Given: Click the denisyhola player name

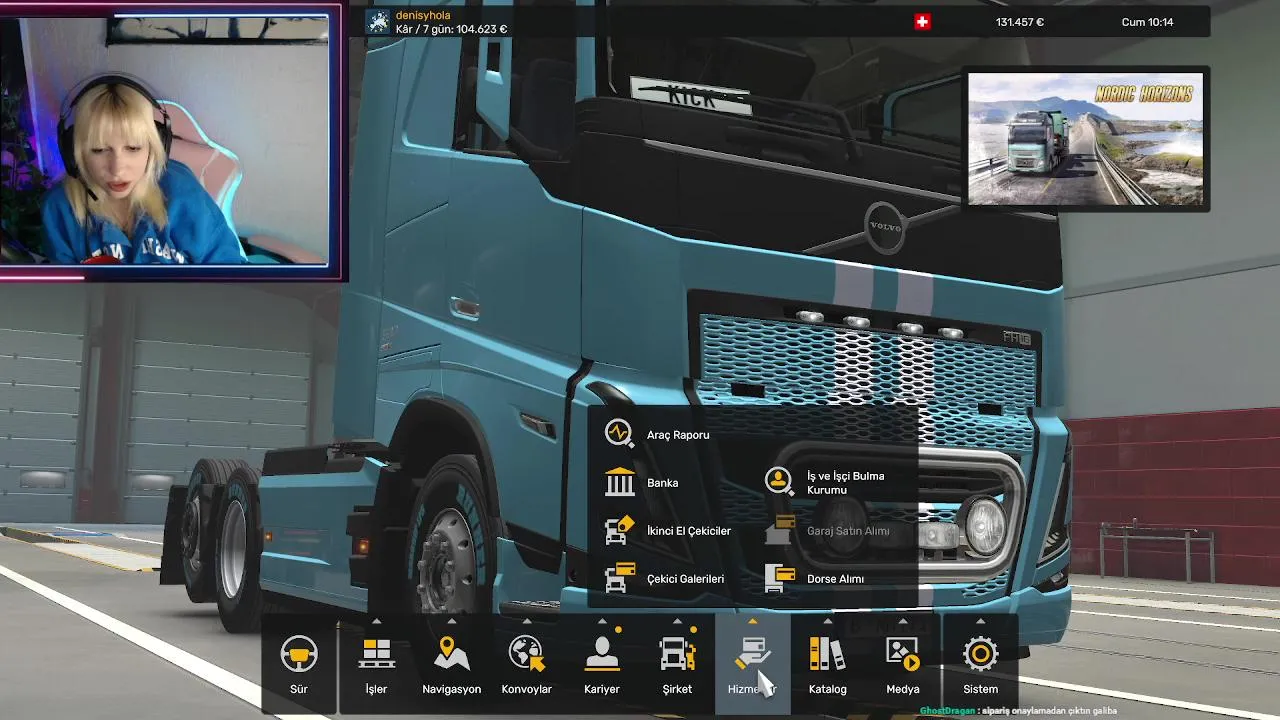Looking at the screenshot, I should point(423,15).
